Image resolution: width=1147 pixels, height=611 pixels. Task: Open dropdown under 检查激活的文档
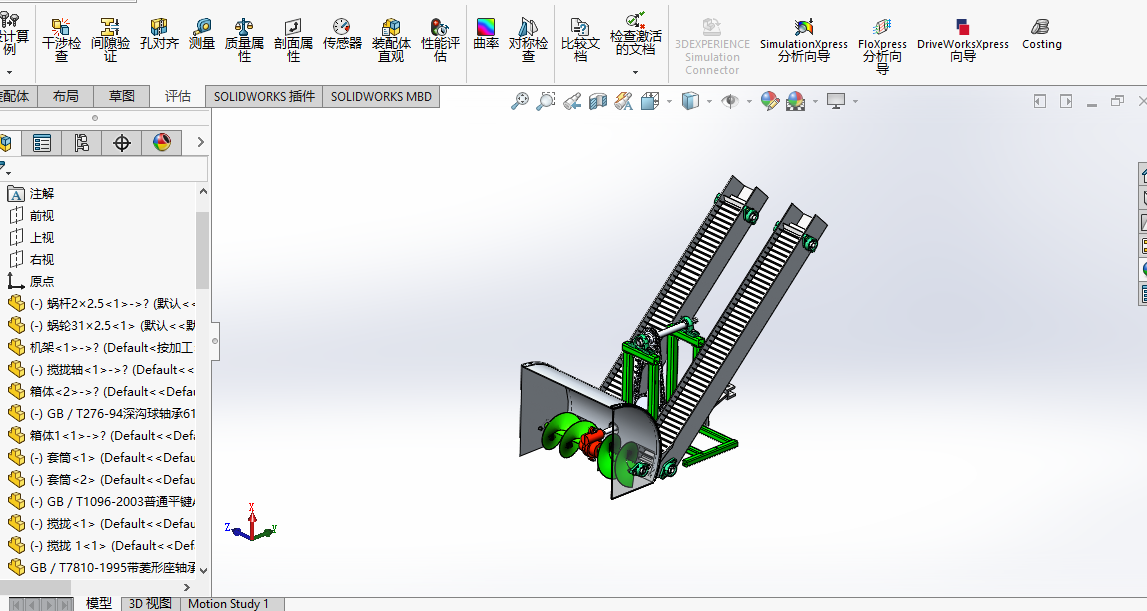coord(635,72)
